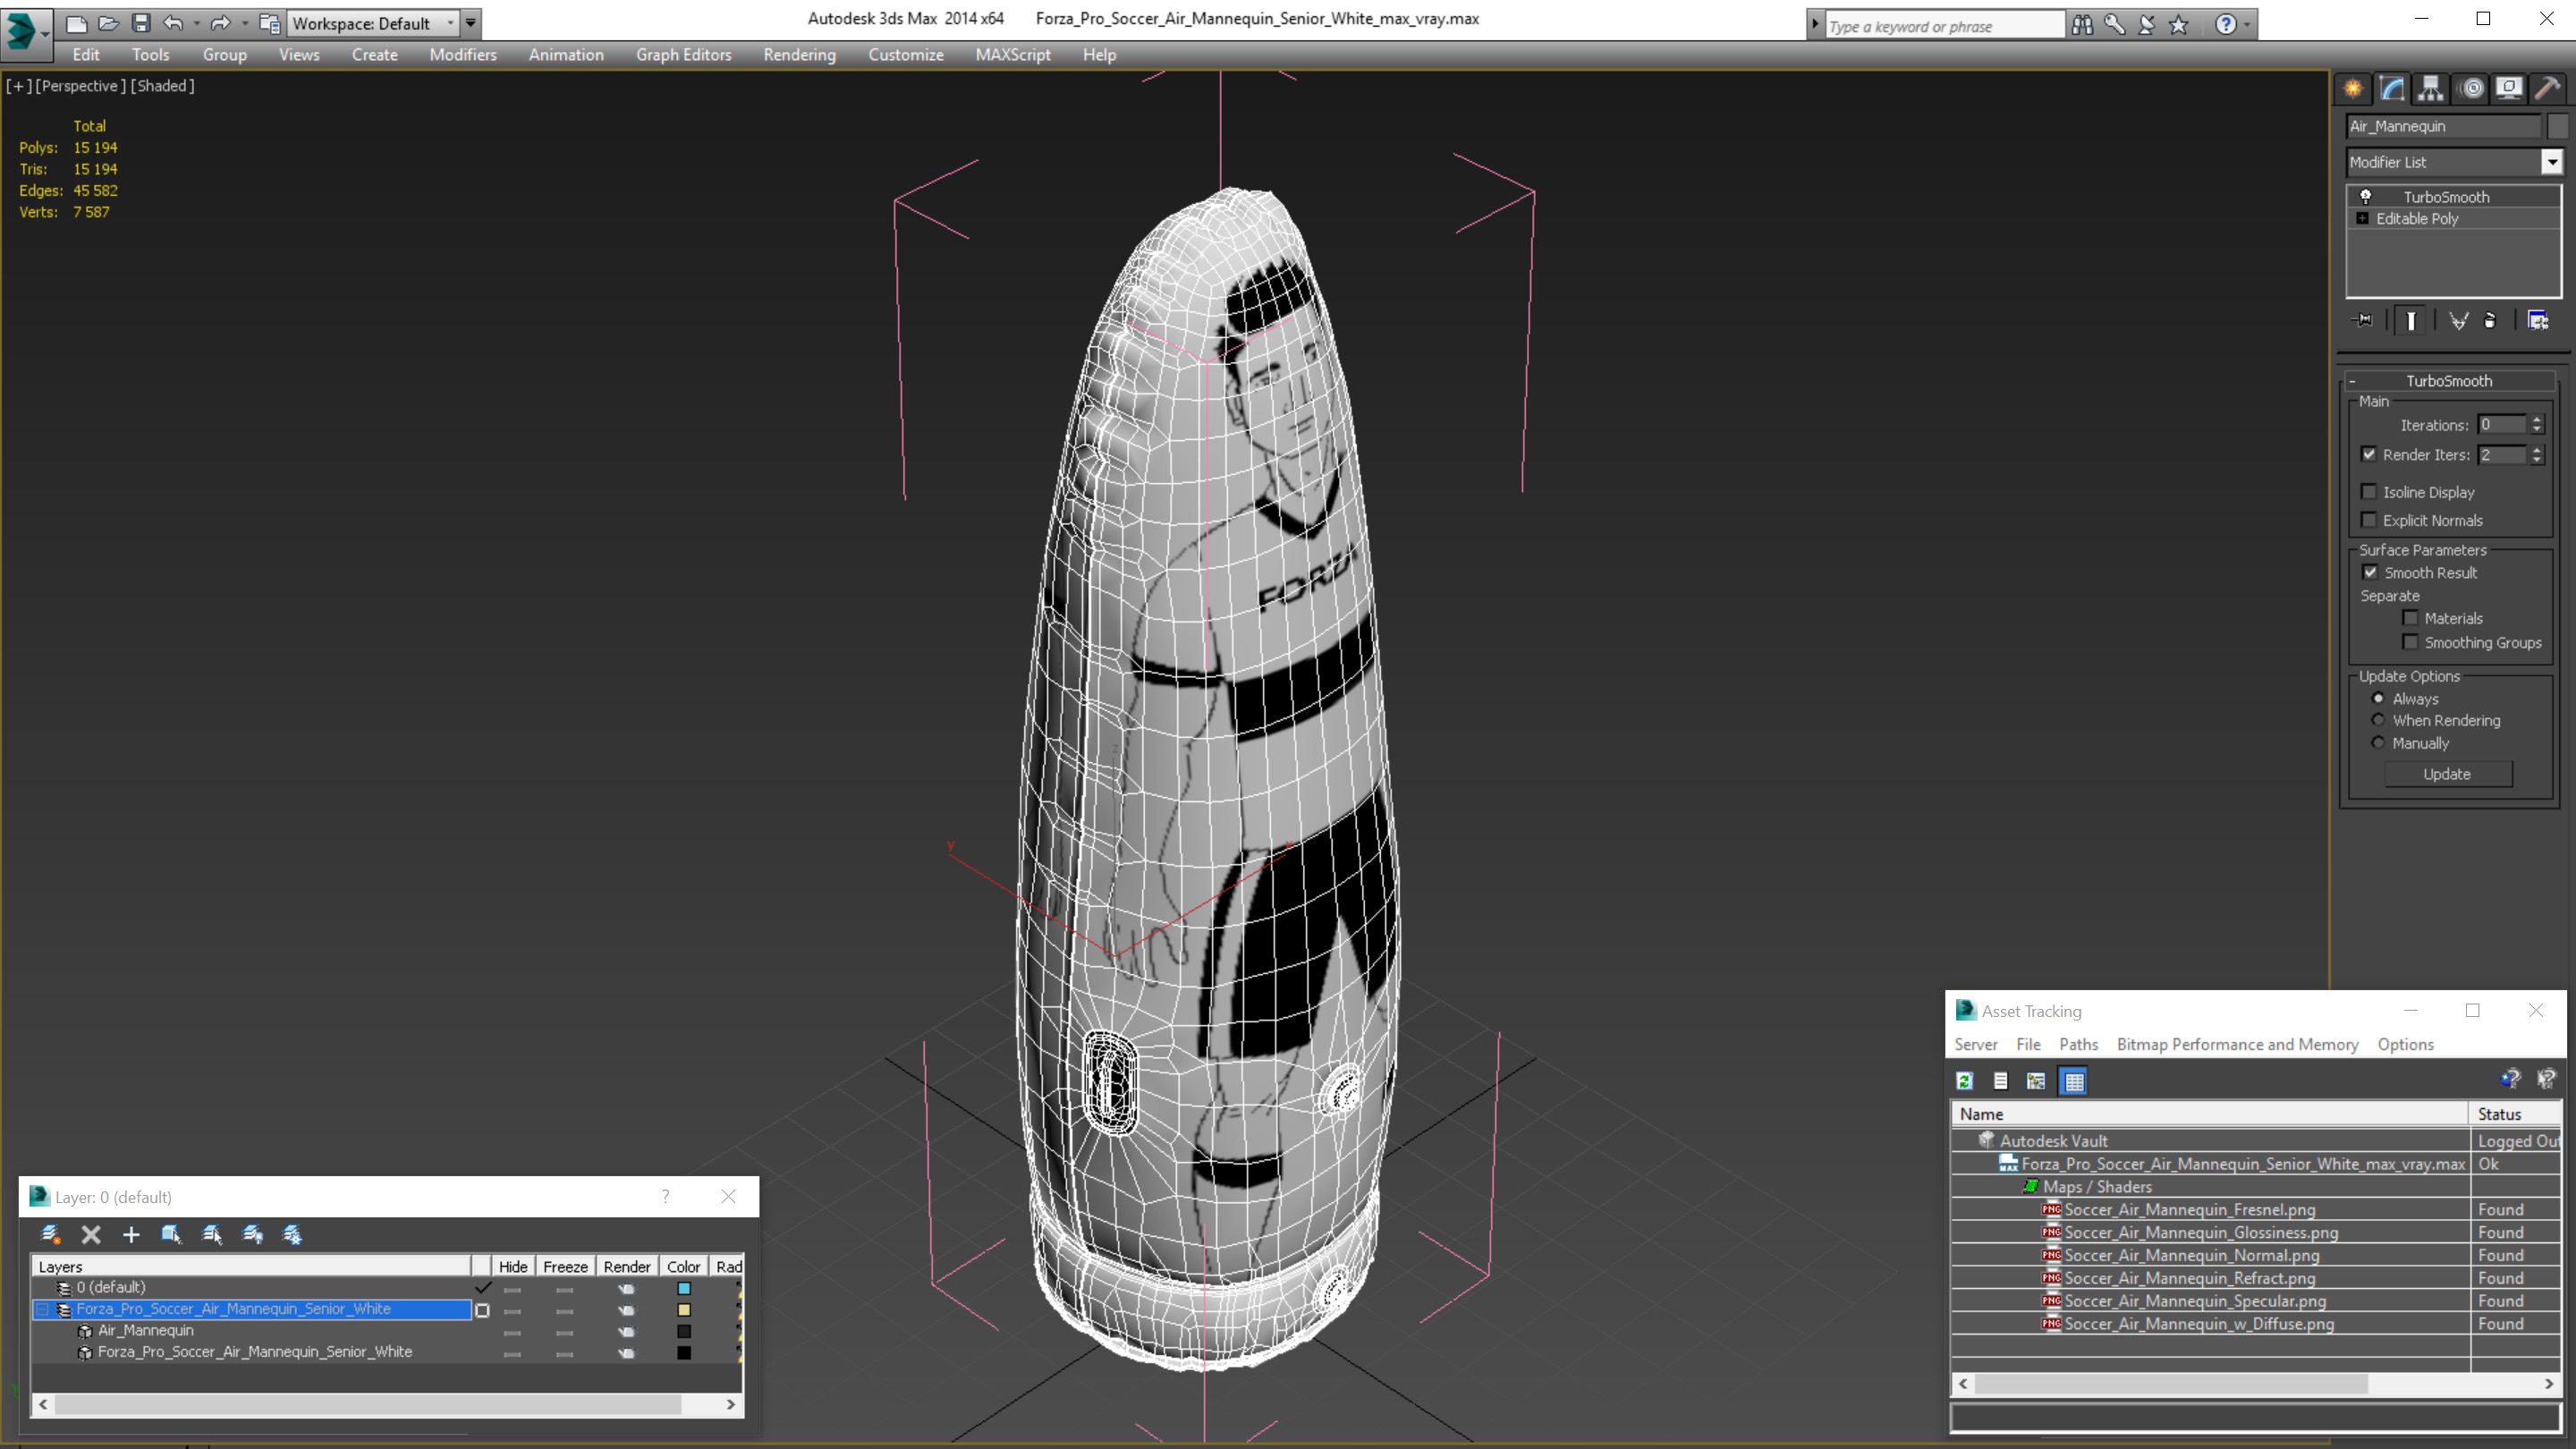Click Refresh icon in Asset Tracking
Viewport: 2576px width, 1449px height.
click(x=1965, y=1081)
